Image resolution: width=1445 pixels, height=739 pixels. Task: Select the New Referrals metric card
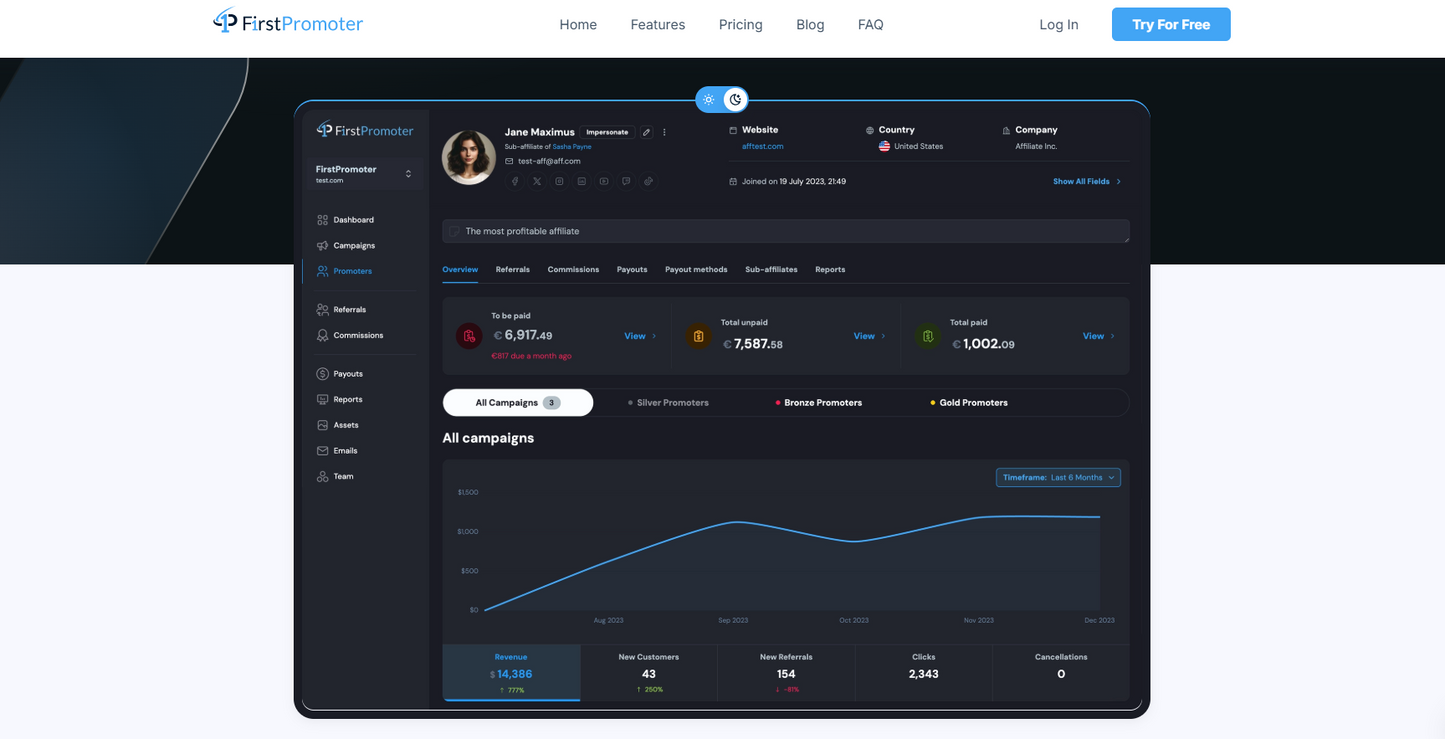[x=786, y=673]
